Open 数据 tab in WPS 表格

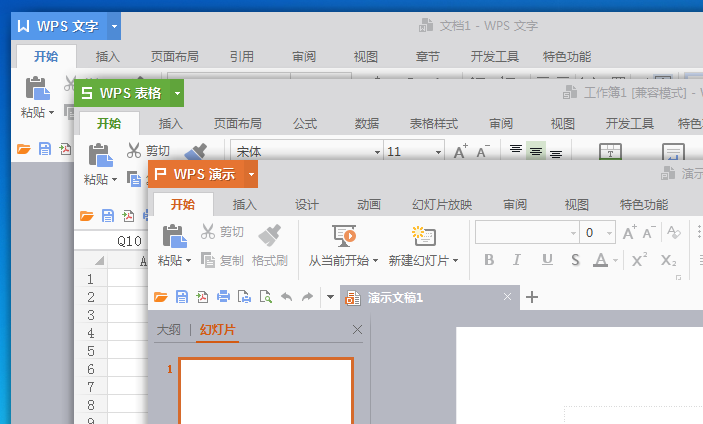[x=367, y=124]
